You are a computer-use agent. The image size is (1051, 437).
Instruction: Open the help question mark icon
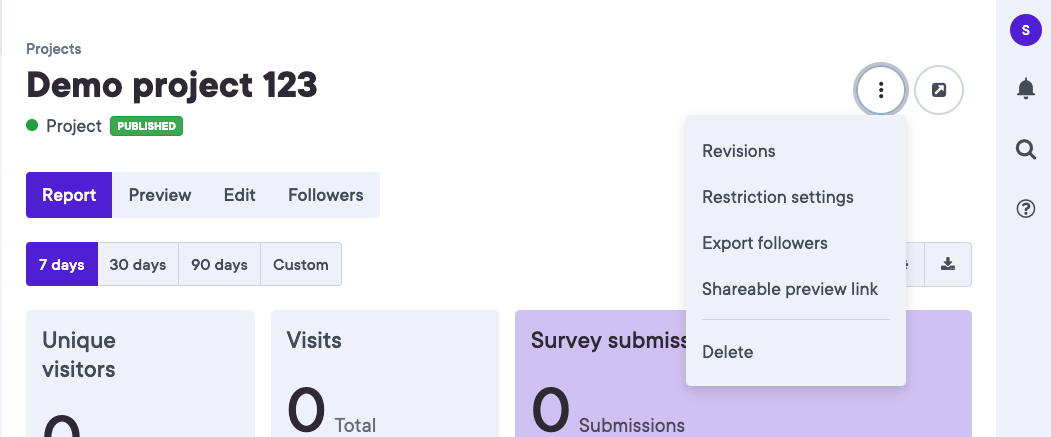[1025, 209]
